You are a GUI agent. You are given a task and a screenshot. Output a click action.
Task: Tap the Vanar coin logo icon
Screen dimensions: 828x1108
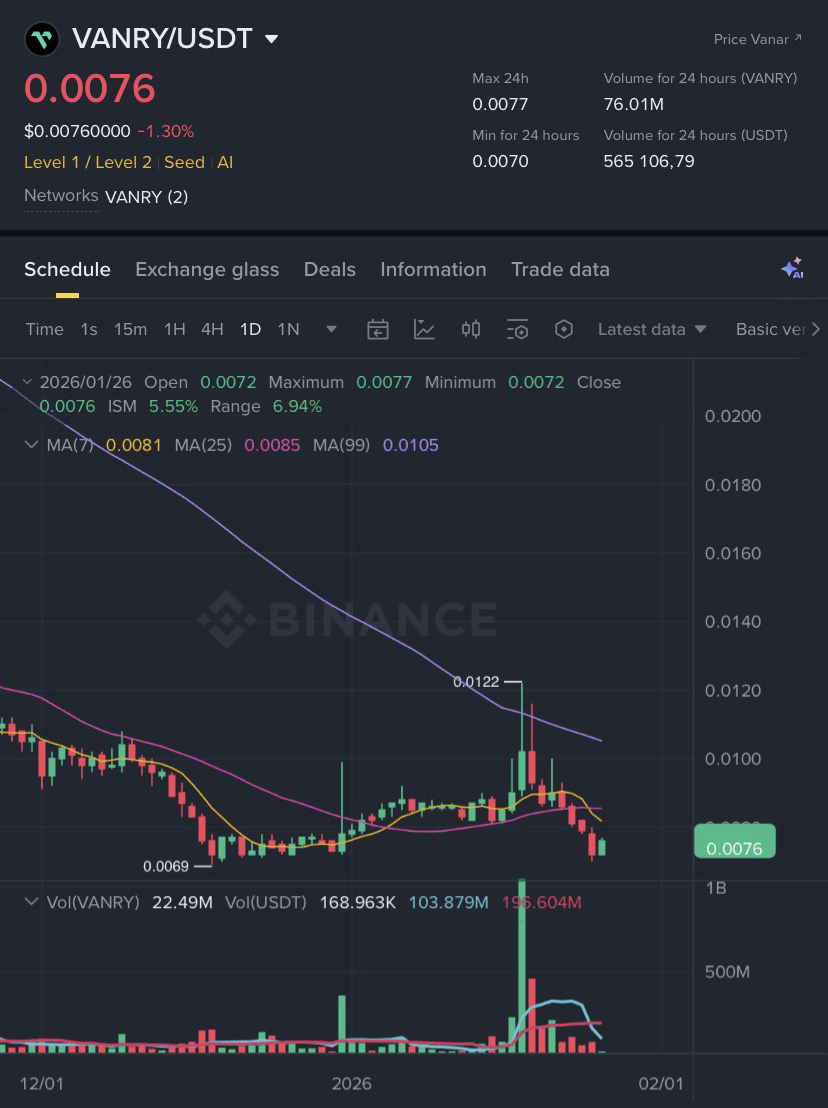[x=42, y=39]
